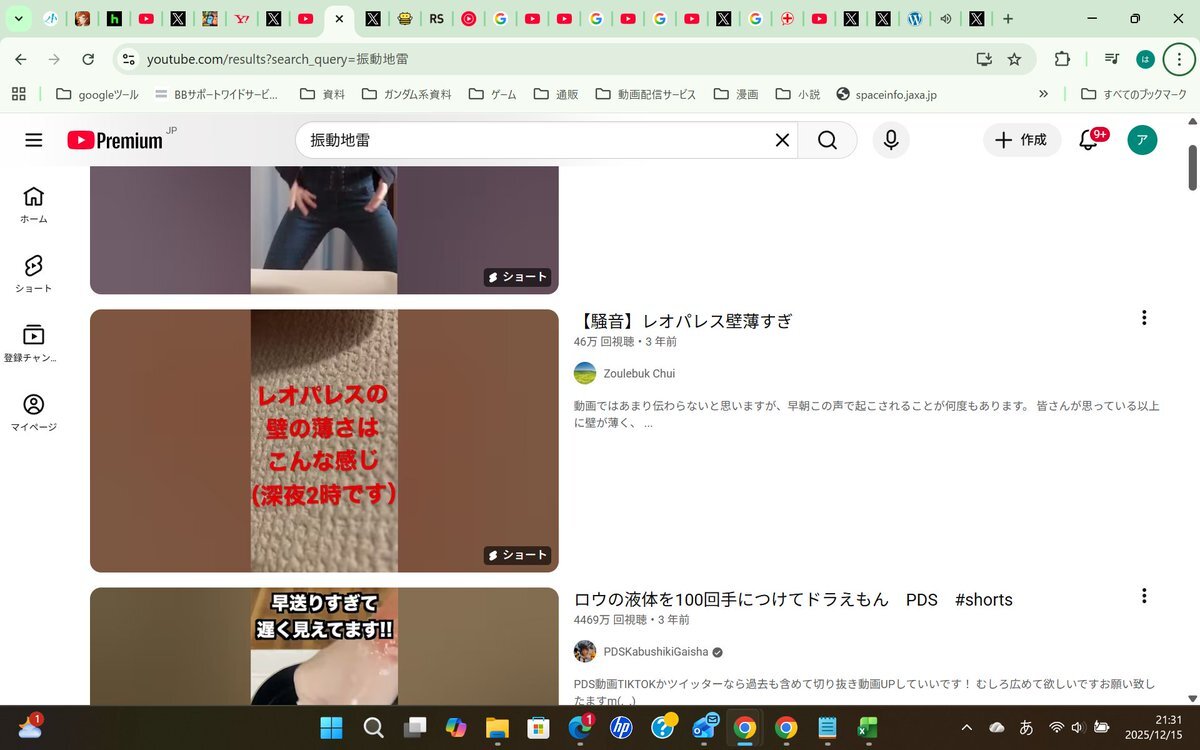Open the notifications bell

[x=1088, y=140]
